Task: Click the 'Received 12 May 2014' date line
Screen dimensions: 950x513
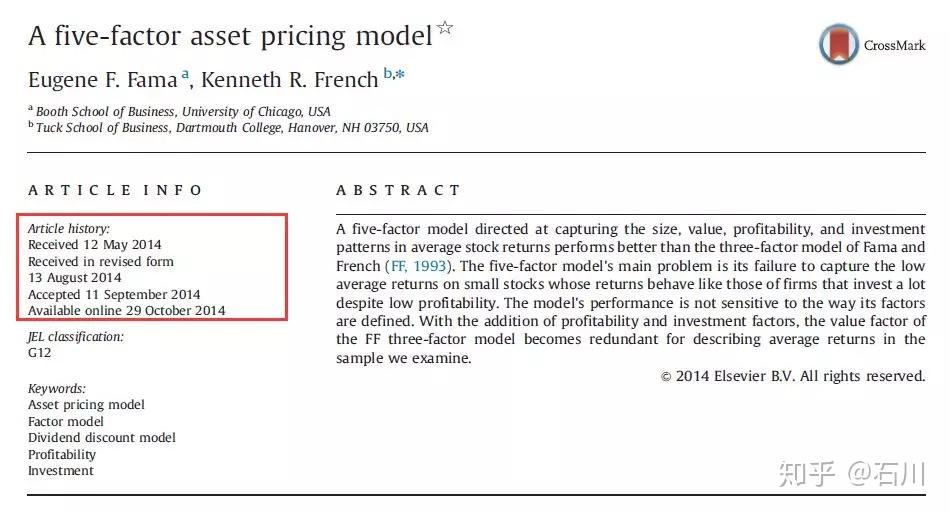Action: 94,245
